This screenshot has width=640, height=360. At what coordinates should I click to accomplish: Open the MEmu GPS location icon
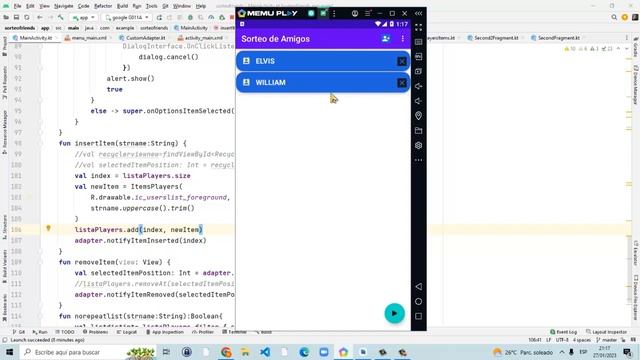click(418, 116)
